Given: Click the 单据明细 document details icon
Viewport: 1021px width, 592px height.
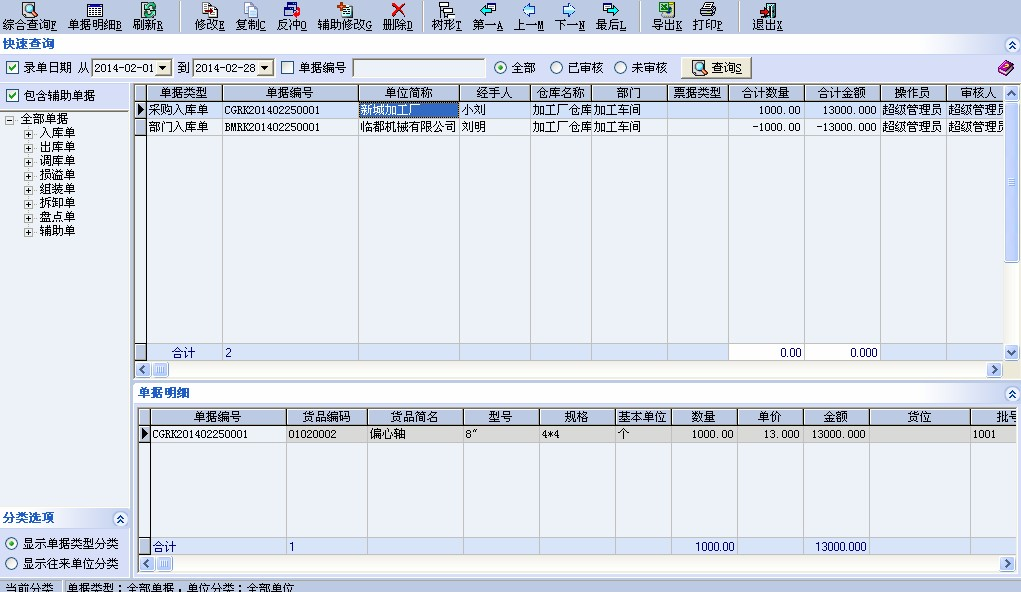Looking at the screenshot, I should pyautogui.click(x=94, y=16).
